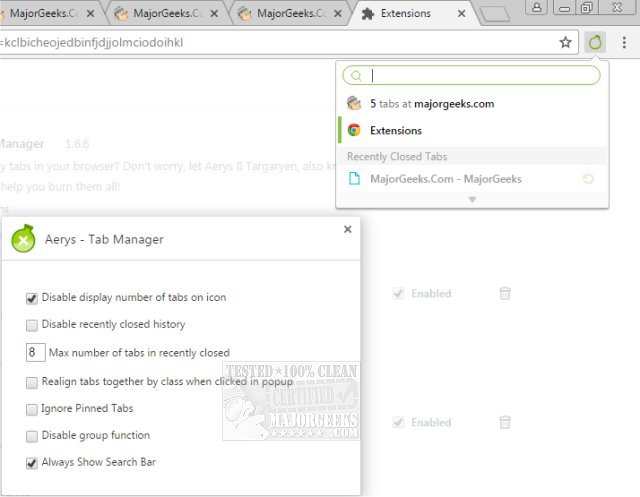Image resolution: width=640 pixels, height=497 pixels.
Task: Click the green Aerys logo in the options dialog
Action: pos(23,239)
